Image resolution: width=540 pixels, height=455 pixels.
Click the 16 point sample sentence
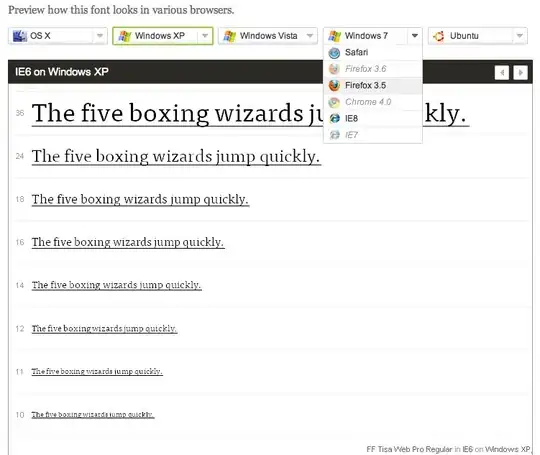(x=128, y=242)
